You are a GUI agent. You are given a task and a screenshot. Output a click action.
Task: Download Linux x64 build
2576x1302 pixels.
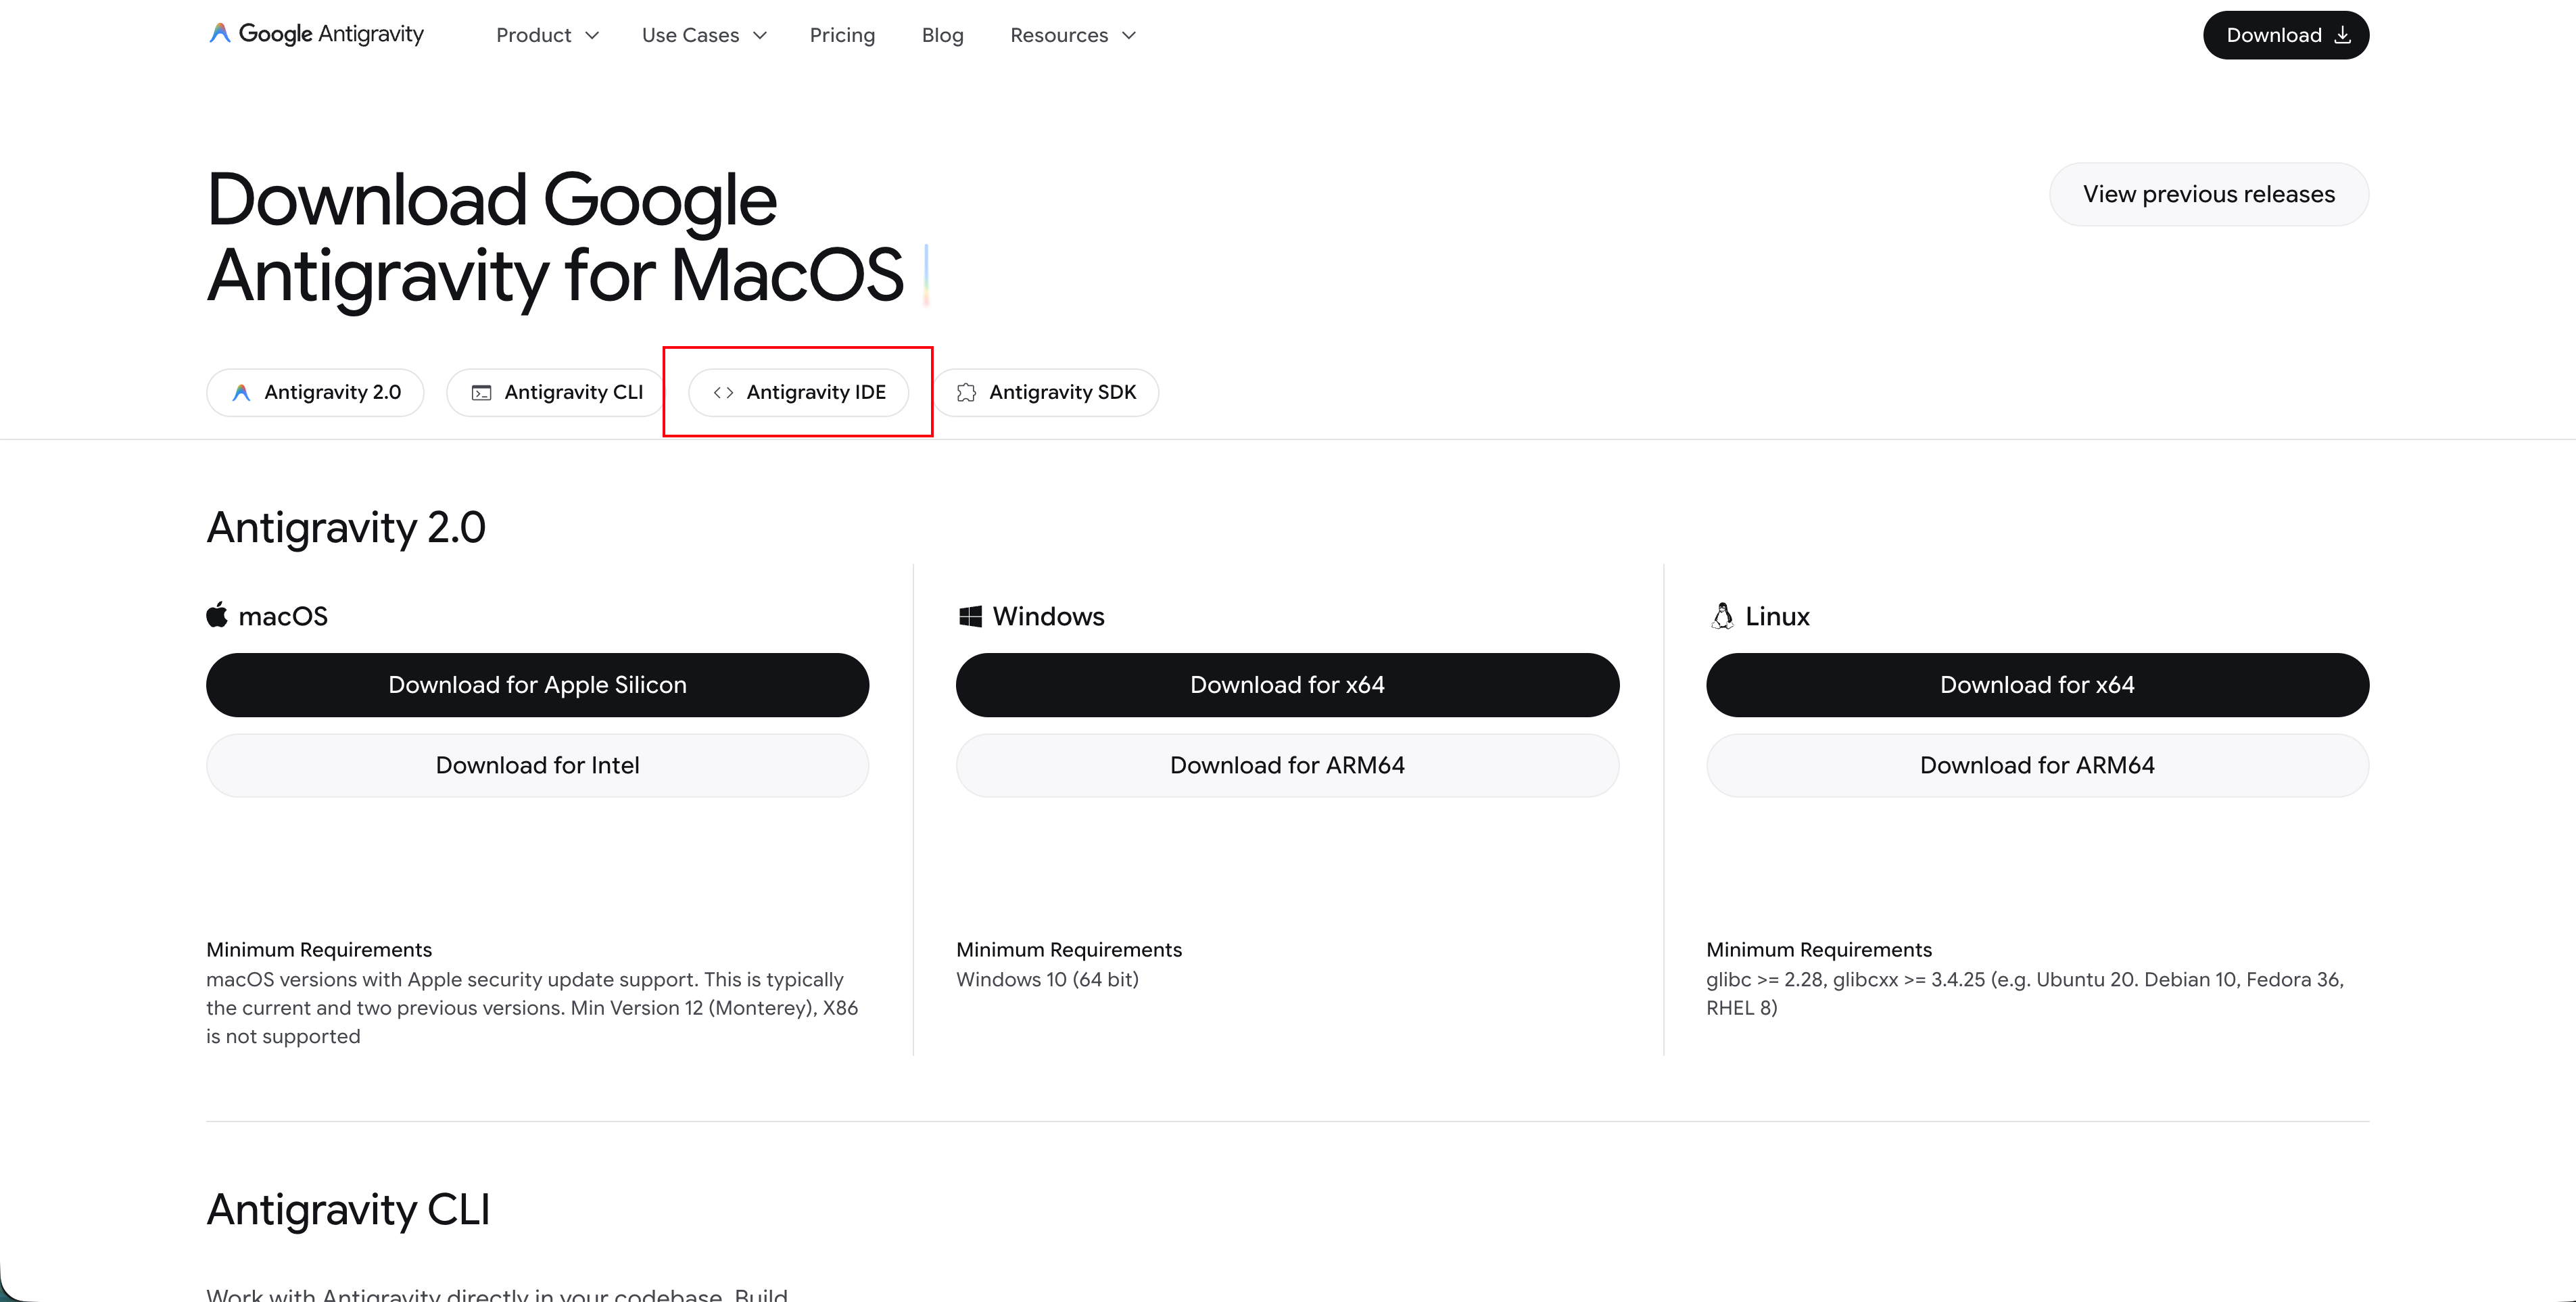click(x=2037, y=685)
